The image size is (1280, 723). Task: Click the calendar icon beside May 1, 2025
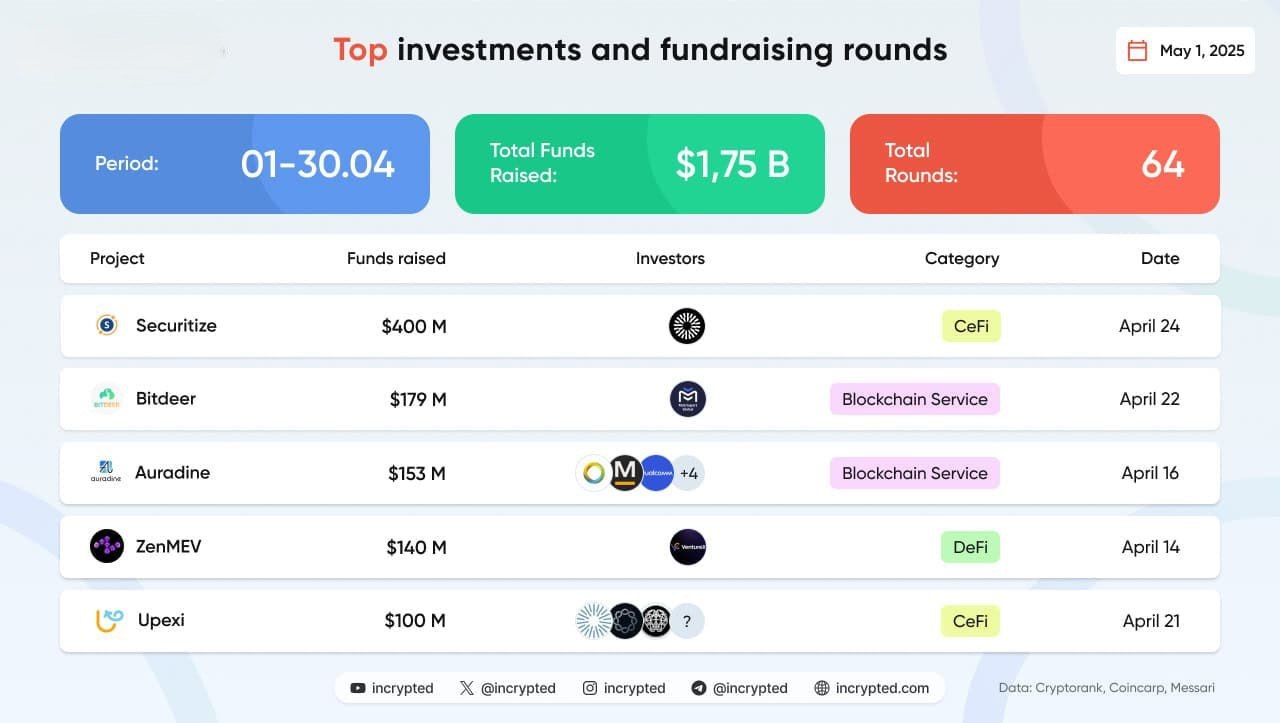(1137, 51)
